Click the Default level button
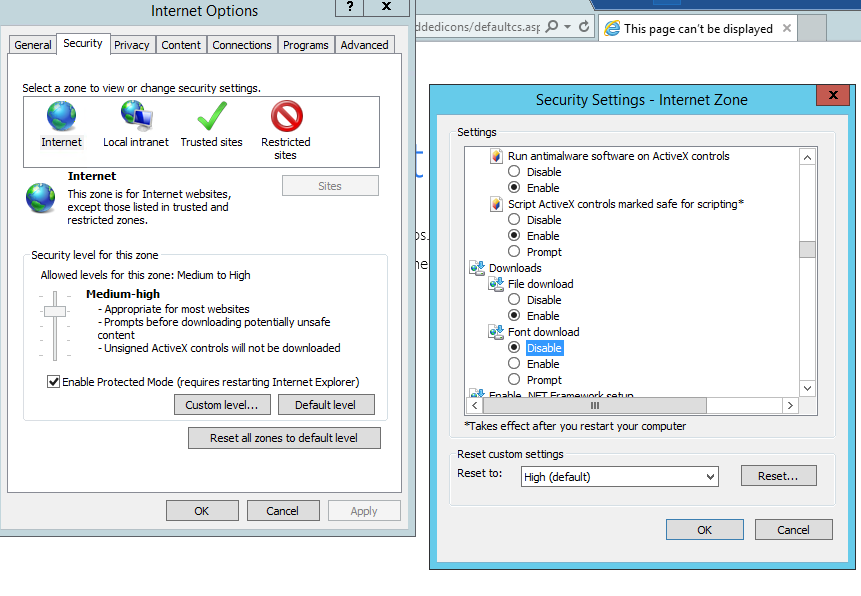This screenshot has height=596, width=861. 326,405
